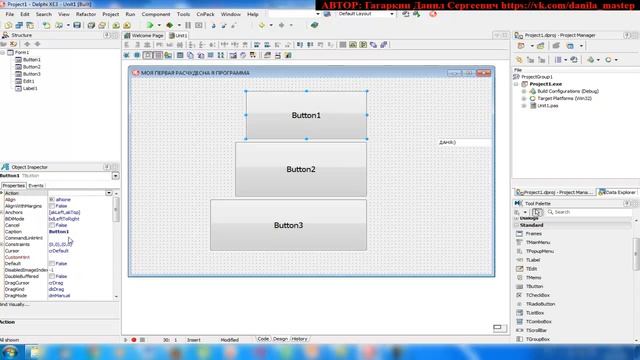Select the TButton component in Tool Palette
This screenshot has width=640, height=360.
[534, 287]
